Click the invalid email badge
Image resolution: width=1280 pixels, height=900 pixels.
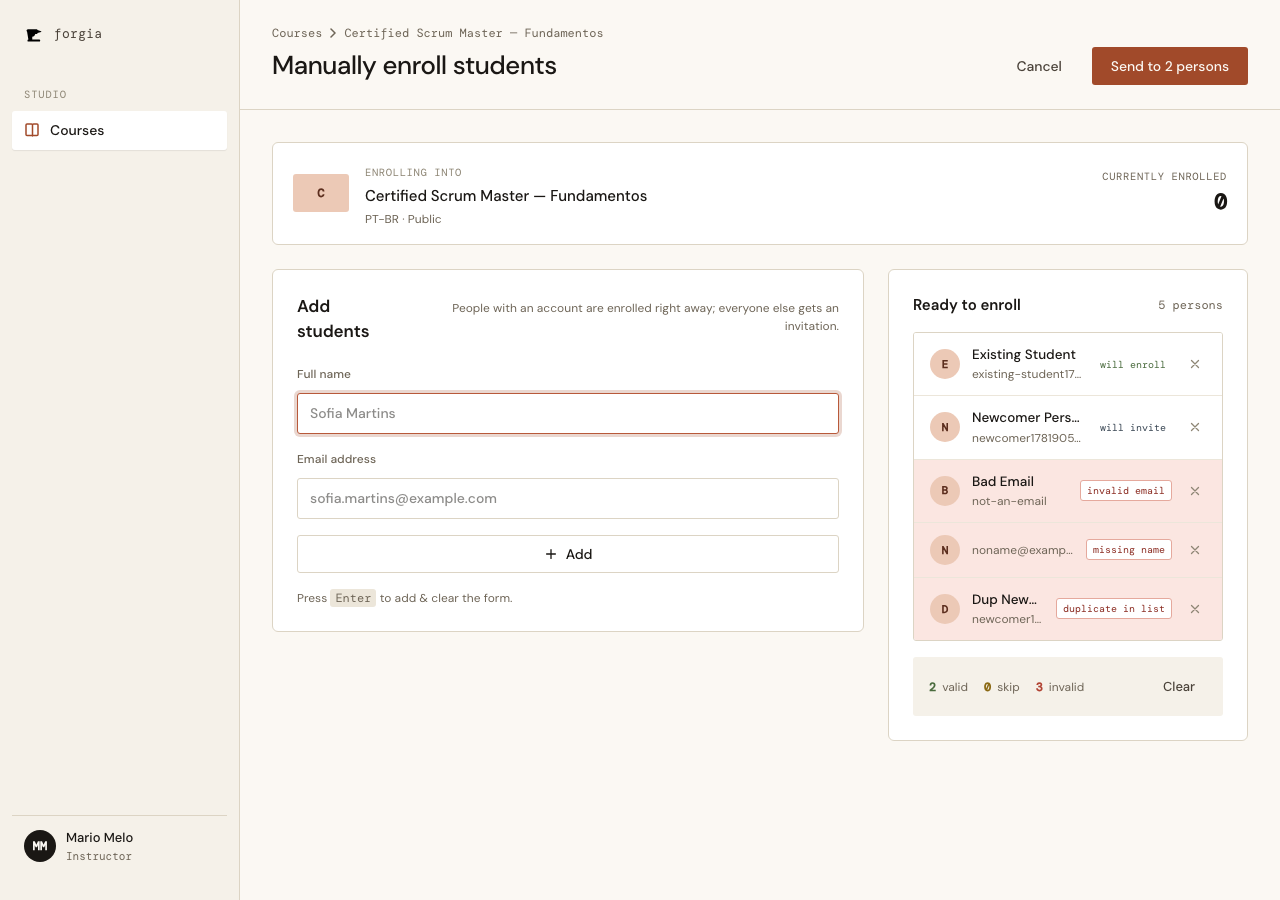[1126, 491]
